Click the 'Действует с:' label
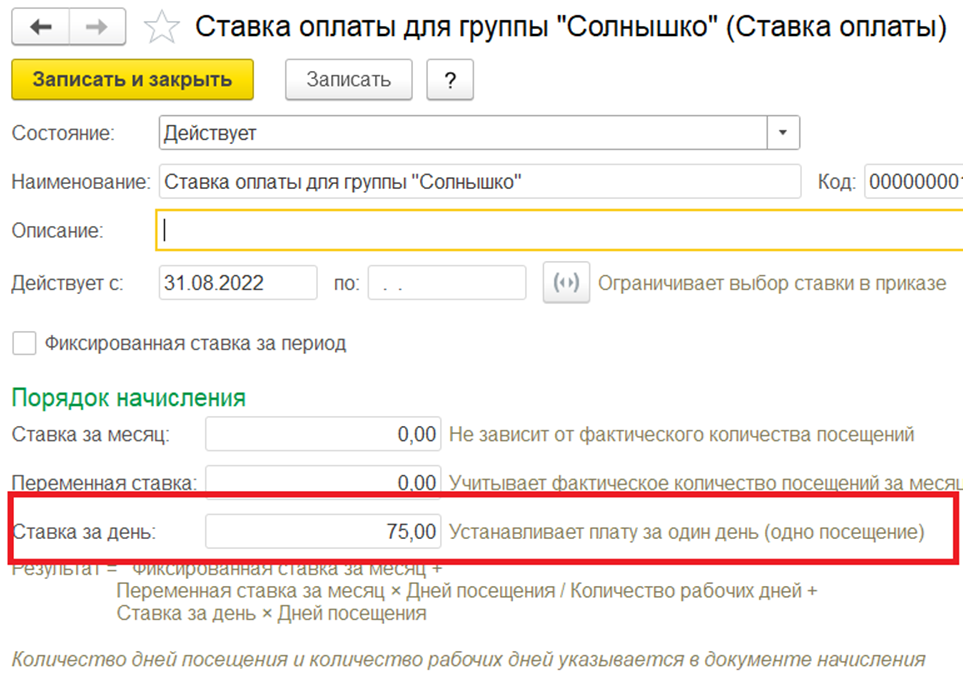This screenshot has width=963, height=675. pyautogui.click(x=68, y=283)
